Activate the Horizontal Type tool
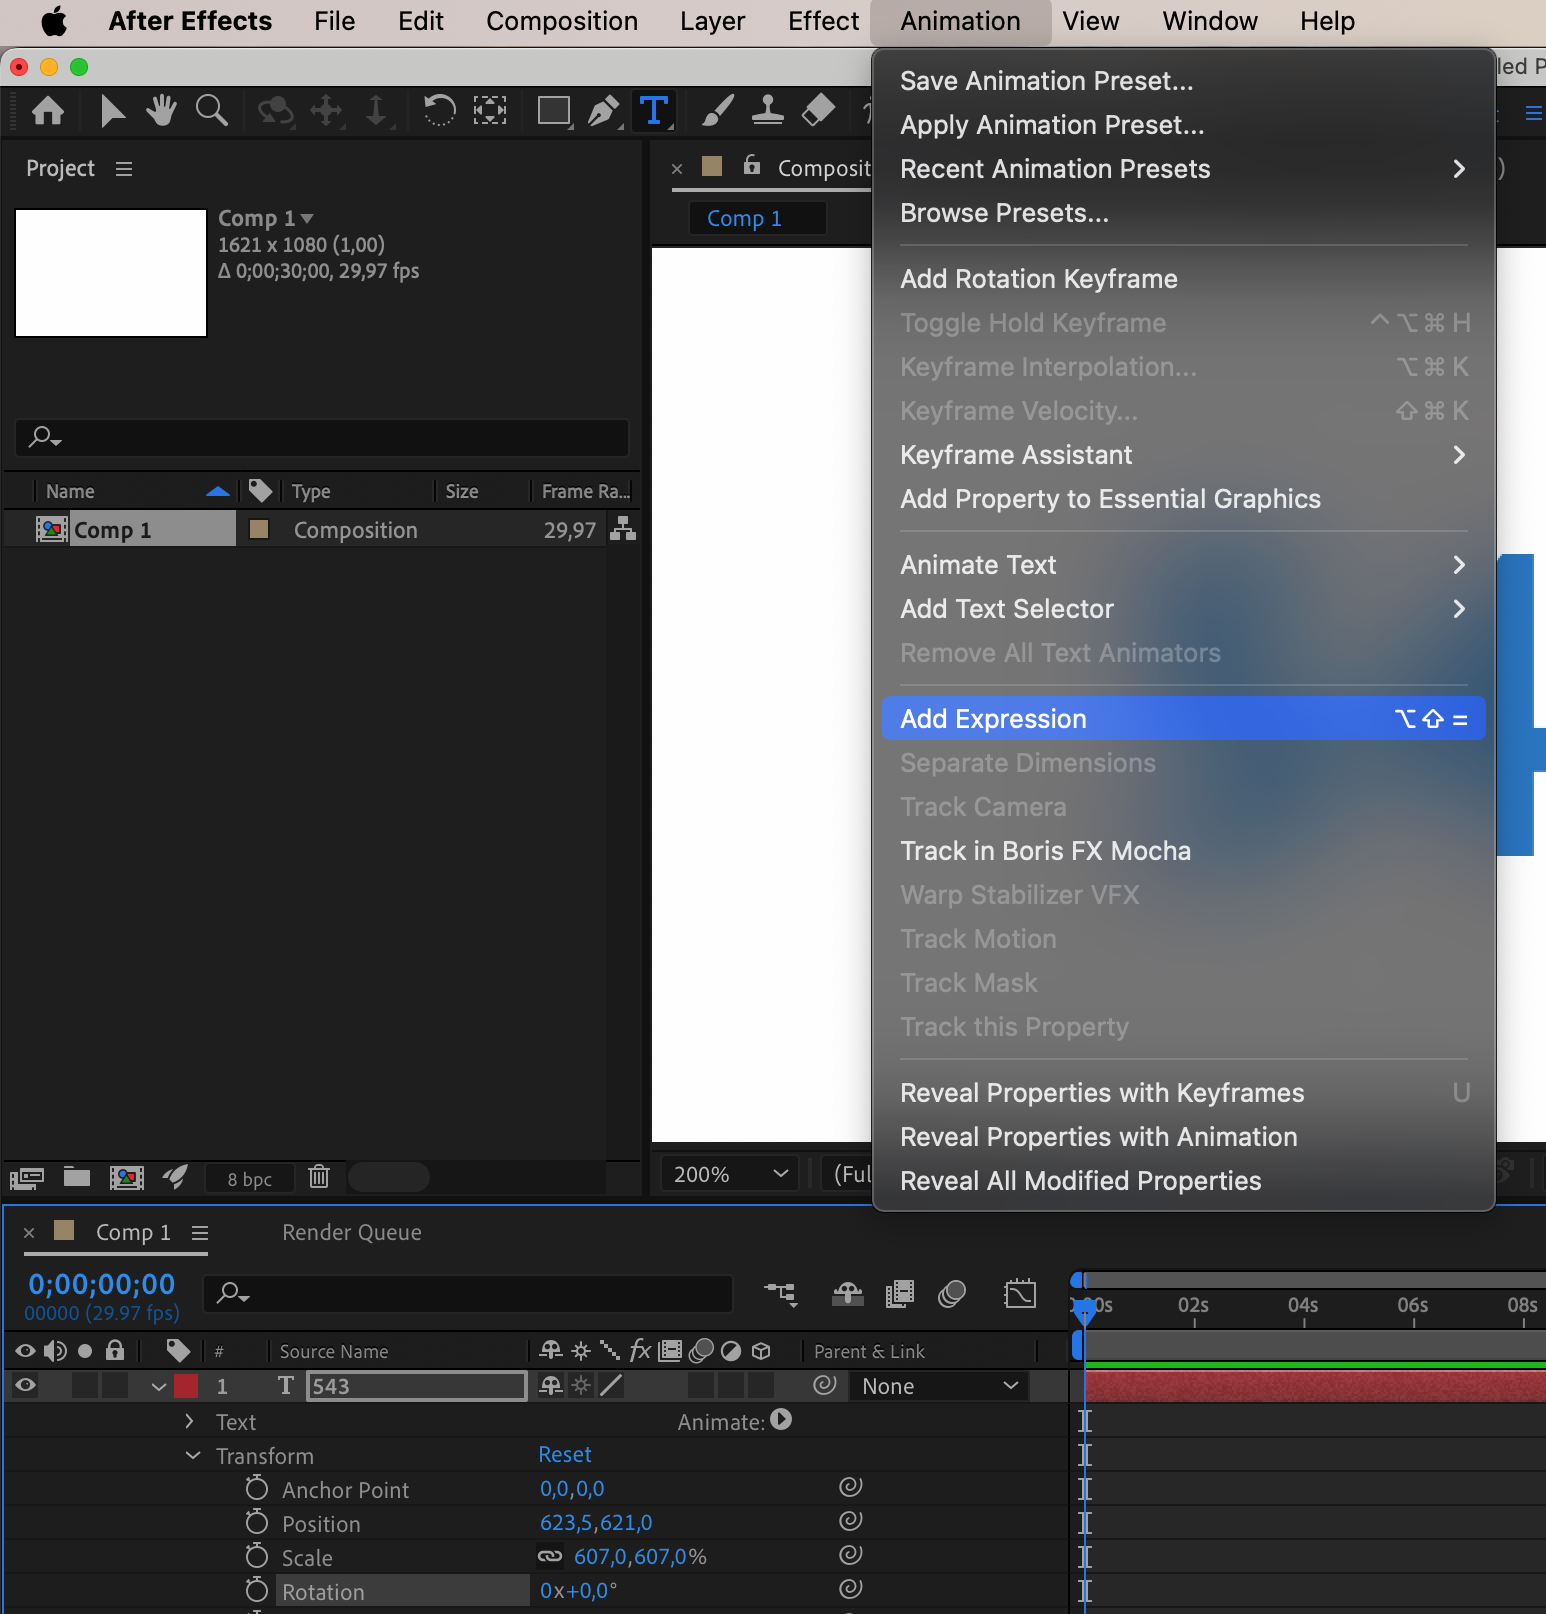This screenshot has height=1614, width=1546. 653,110
